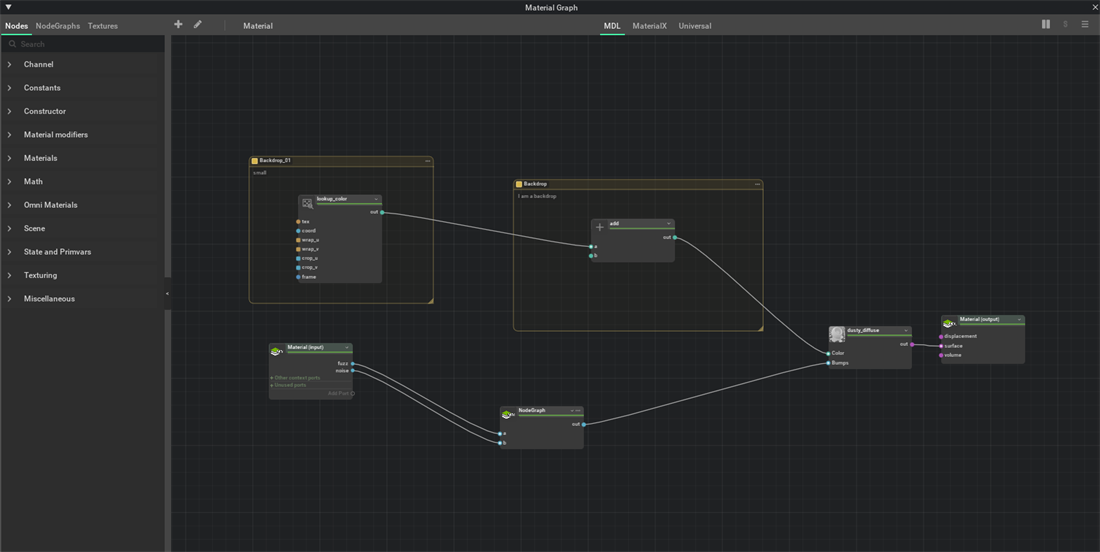
Task: Click the fuzz port on Material (input)
Action: (352, 363)
